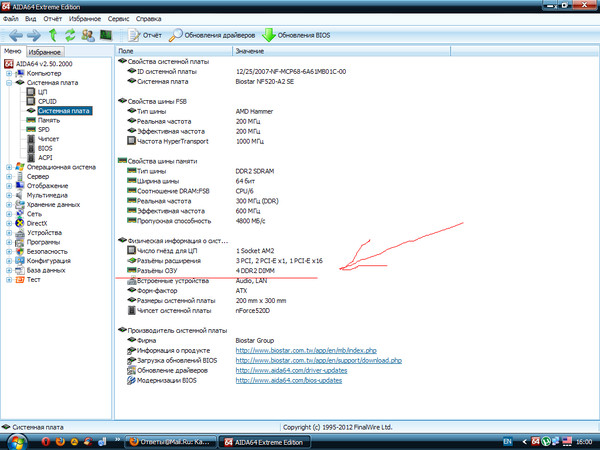Viewport: 600px width, 450px height.
Task: Expand the DirectX node
Action: [x=9, y=223]
